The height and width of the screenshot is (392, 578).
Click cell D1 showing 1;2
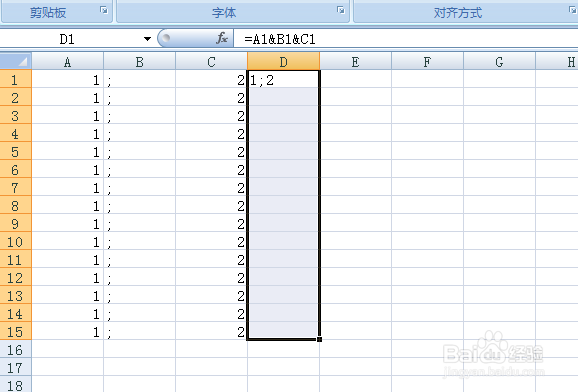[283, 79]
